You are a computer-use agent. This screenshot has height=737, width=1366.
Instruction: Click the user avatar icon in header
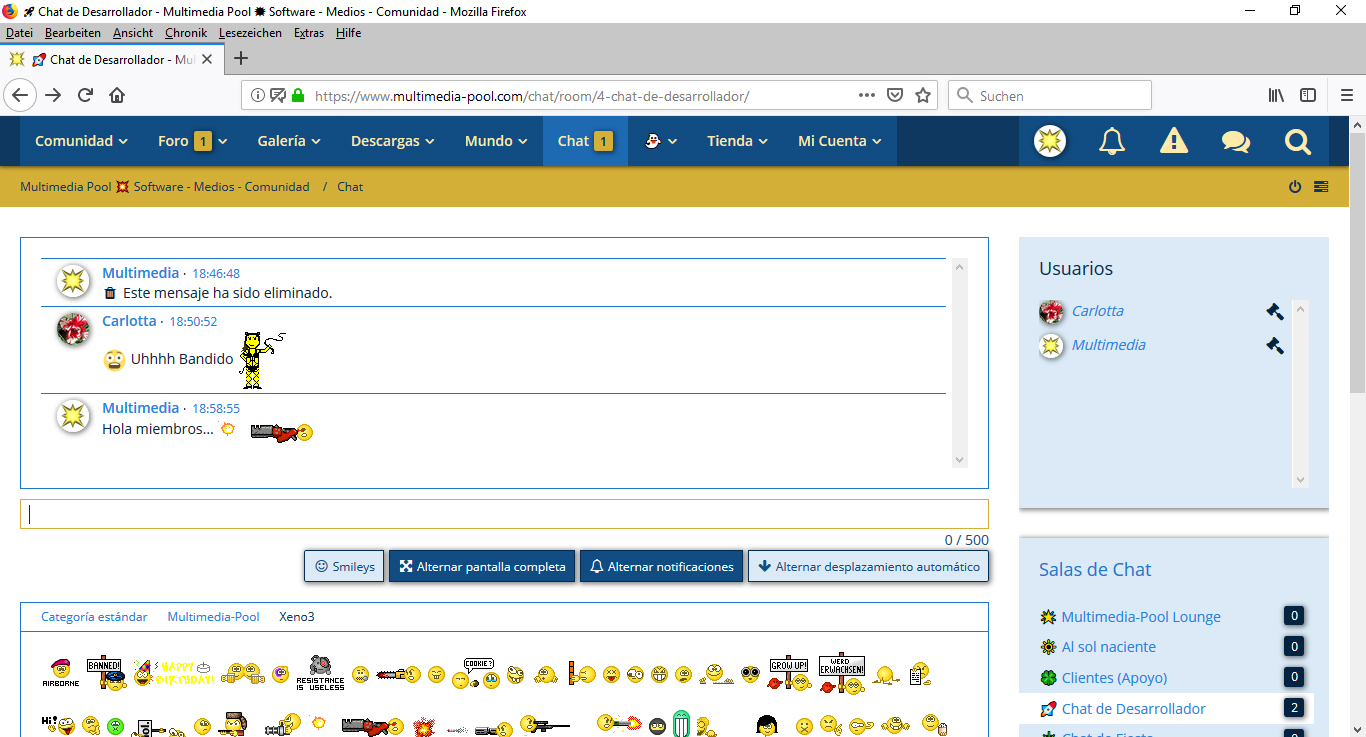click(x=1050, y=141)
